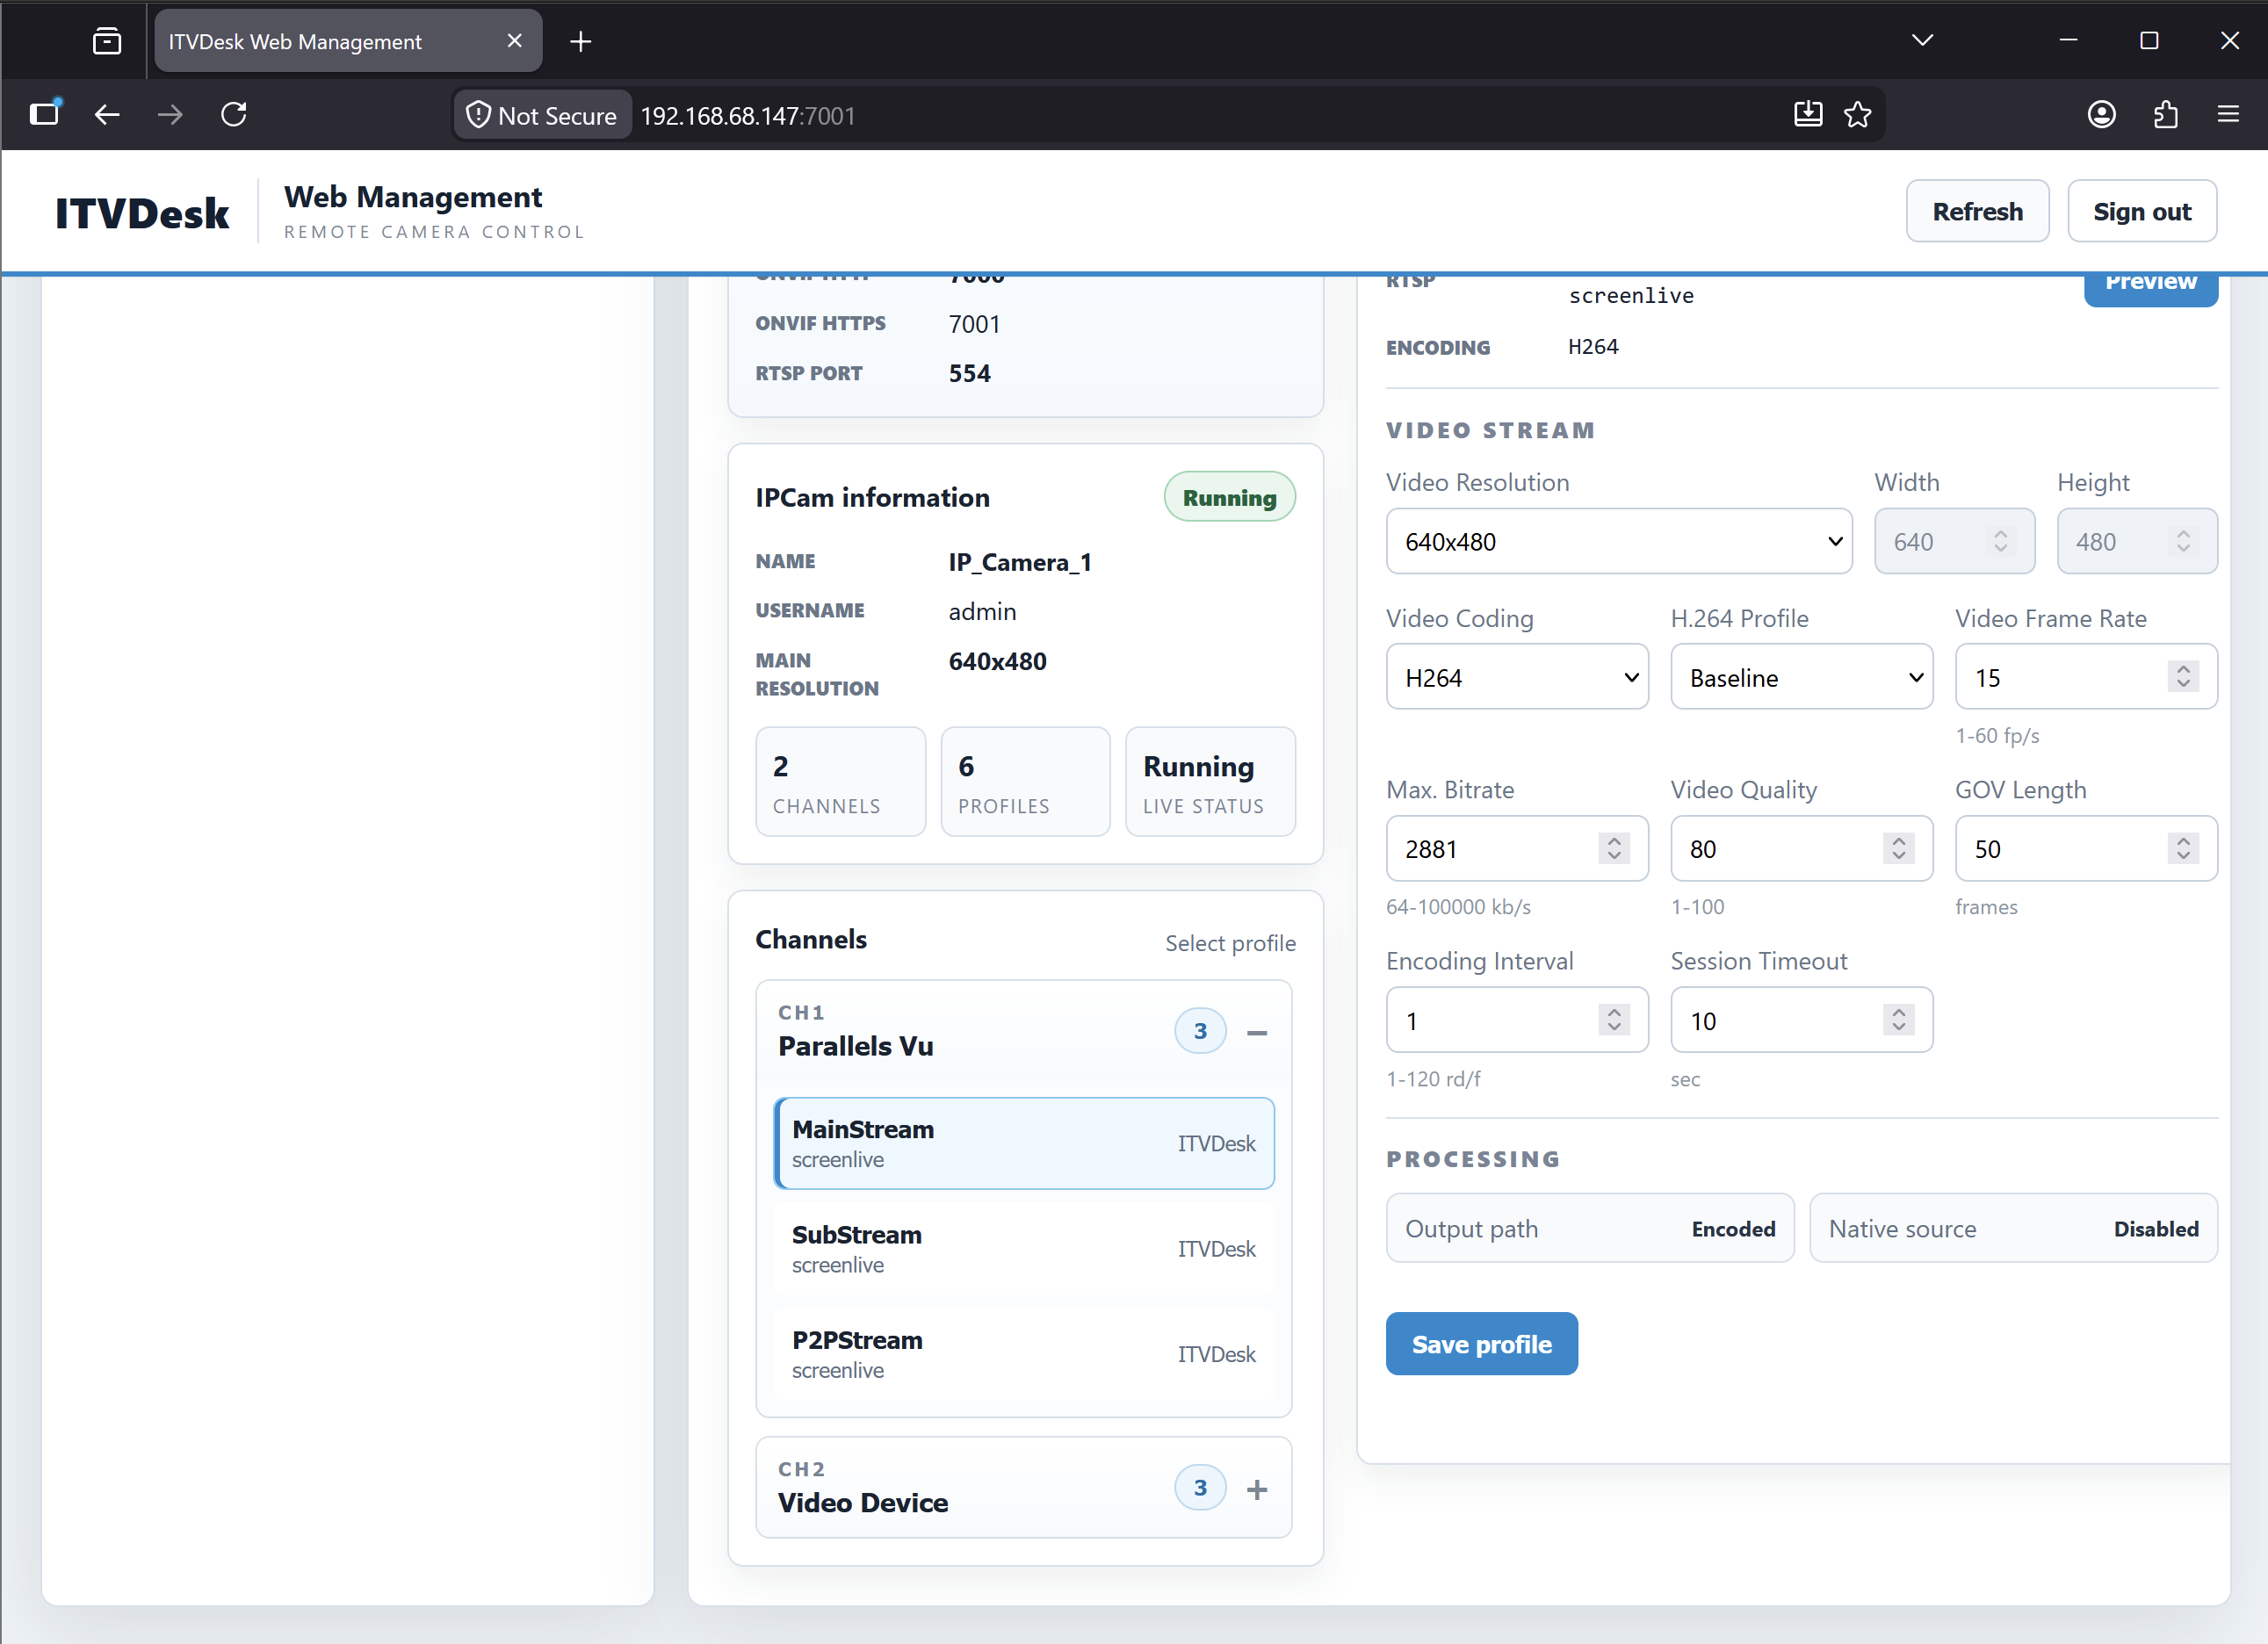Open the H.264 Profile Baseline dropdown

tap(1801, 677)
